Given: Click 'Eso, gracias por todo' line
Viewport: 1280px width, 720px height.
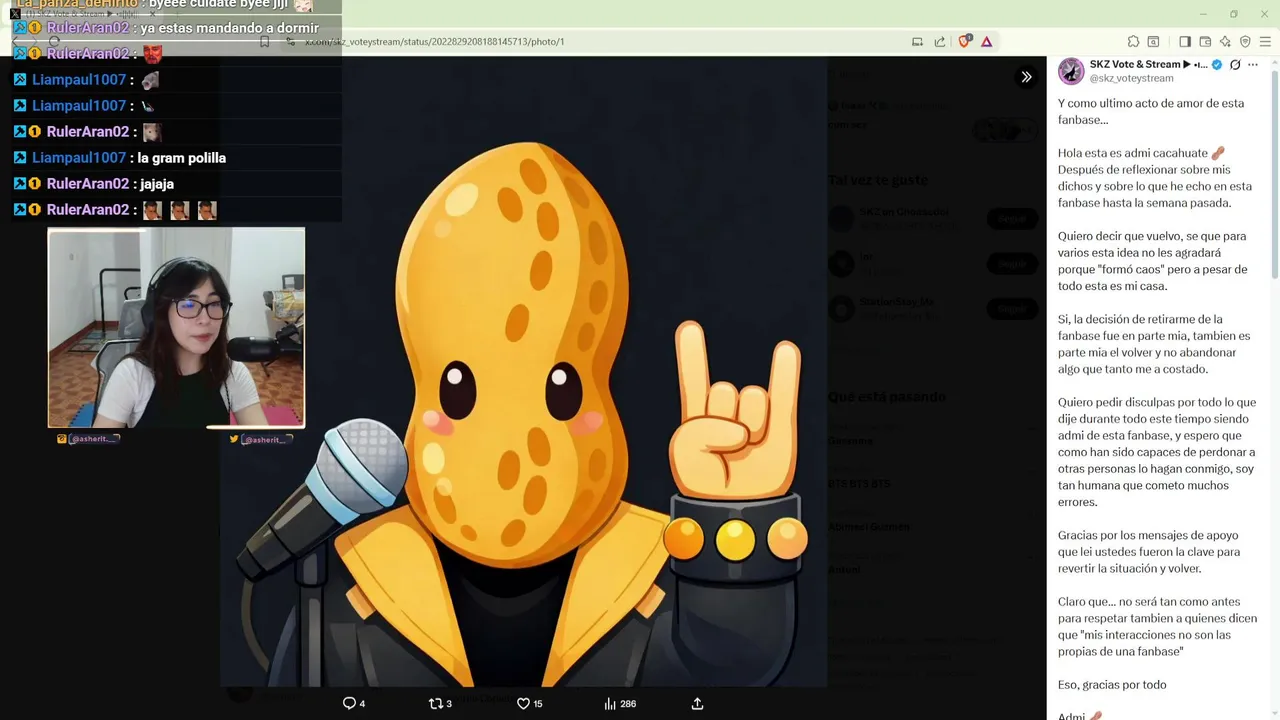Looking at the screenshot, I should tap(1112, 685).
